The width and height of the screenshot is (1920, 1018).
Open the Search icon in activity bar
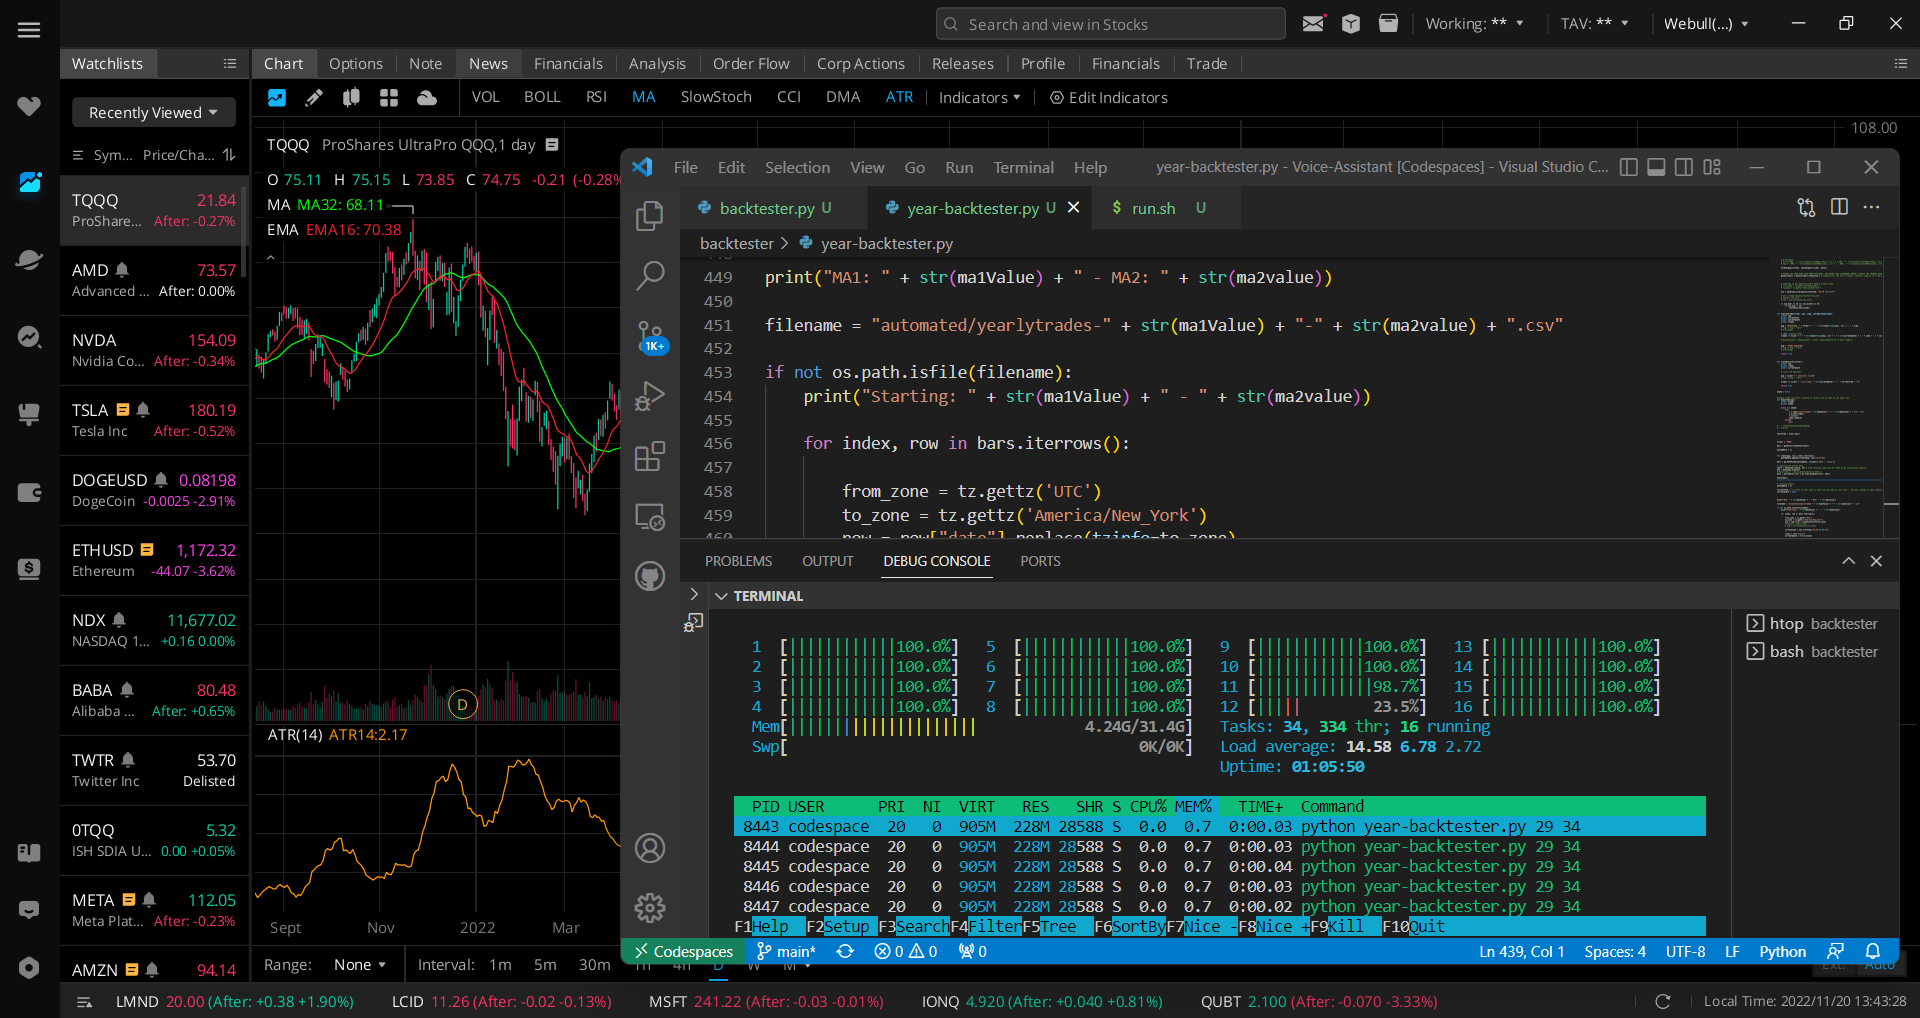(650, 275)
